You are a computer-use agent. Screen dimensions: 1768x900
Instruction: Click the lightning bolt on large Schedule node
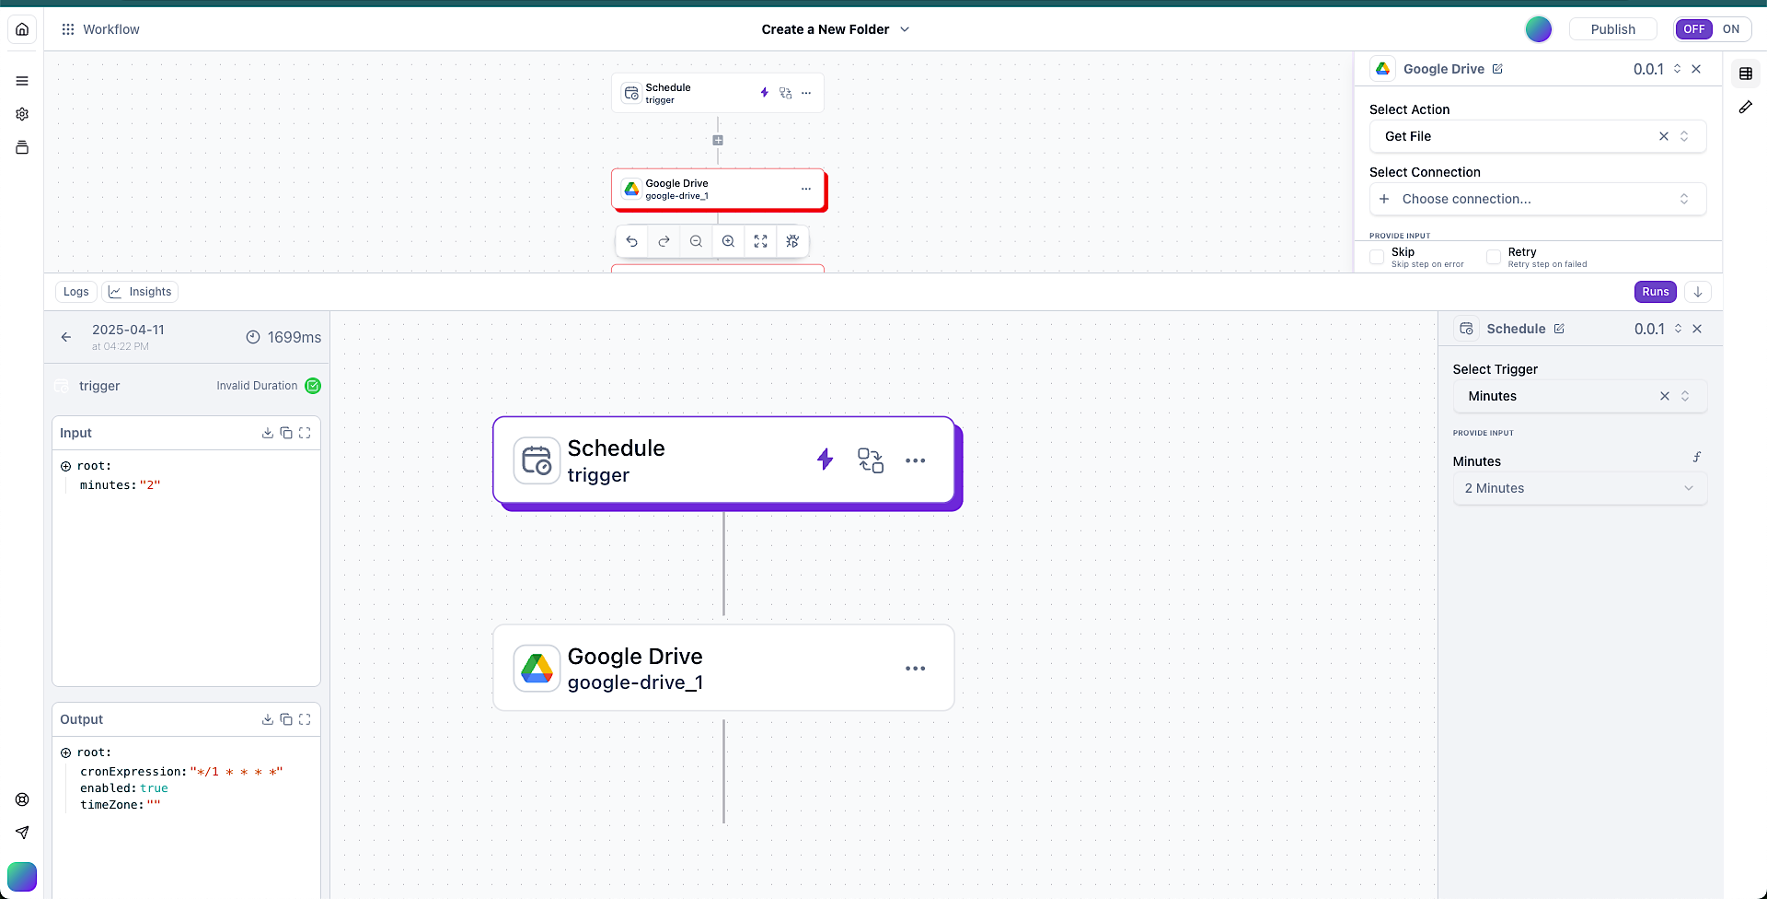pyautogui.click(x=825, y=460)
